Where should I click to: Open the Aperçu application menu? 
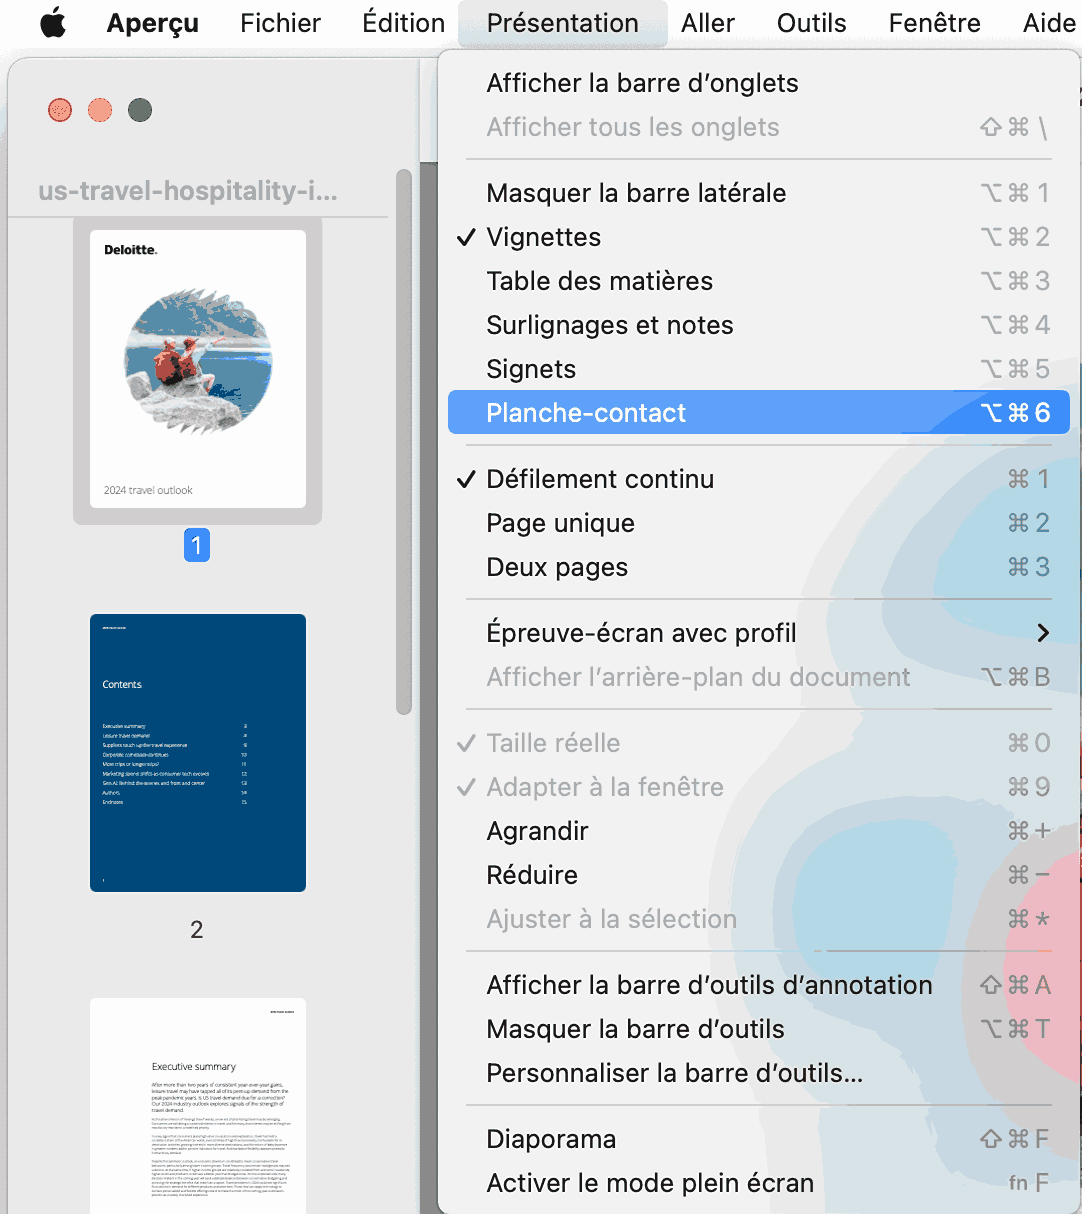[153, 23]
